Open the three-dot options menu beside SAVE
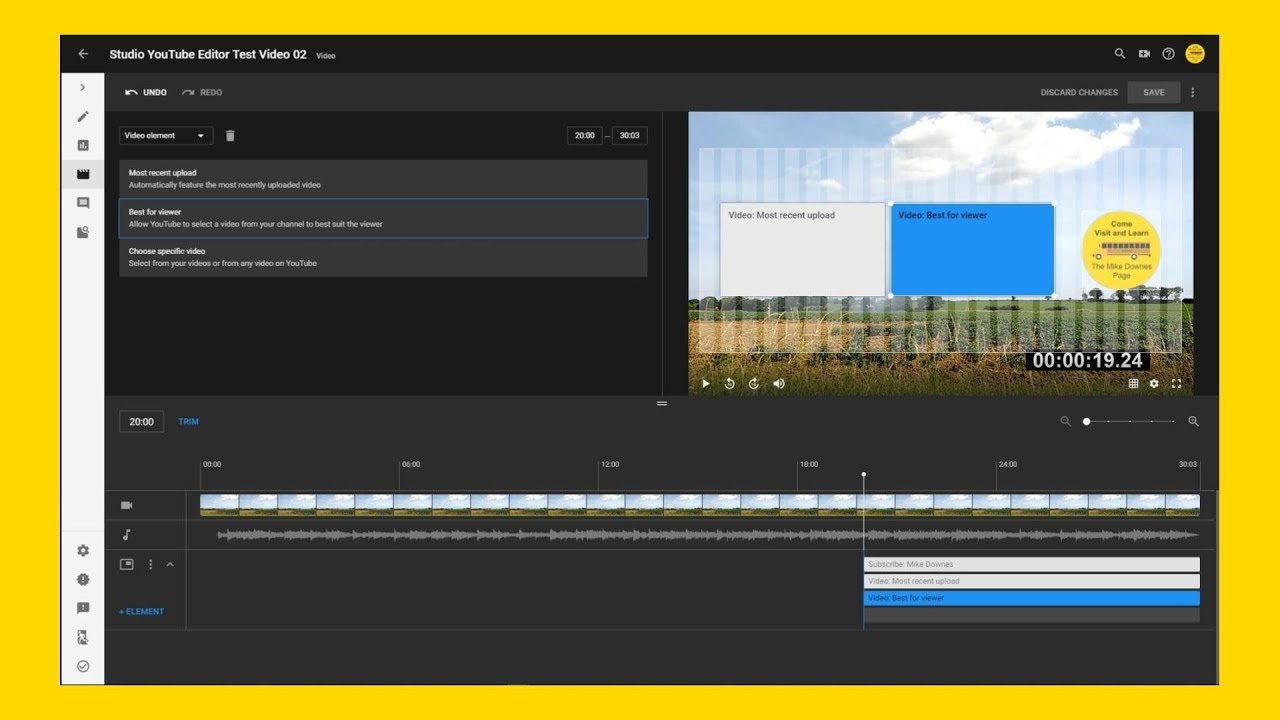The height and width of the screenshot is (720, 1280). coord(1192,92)
